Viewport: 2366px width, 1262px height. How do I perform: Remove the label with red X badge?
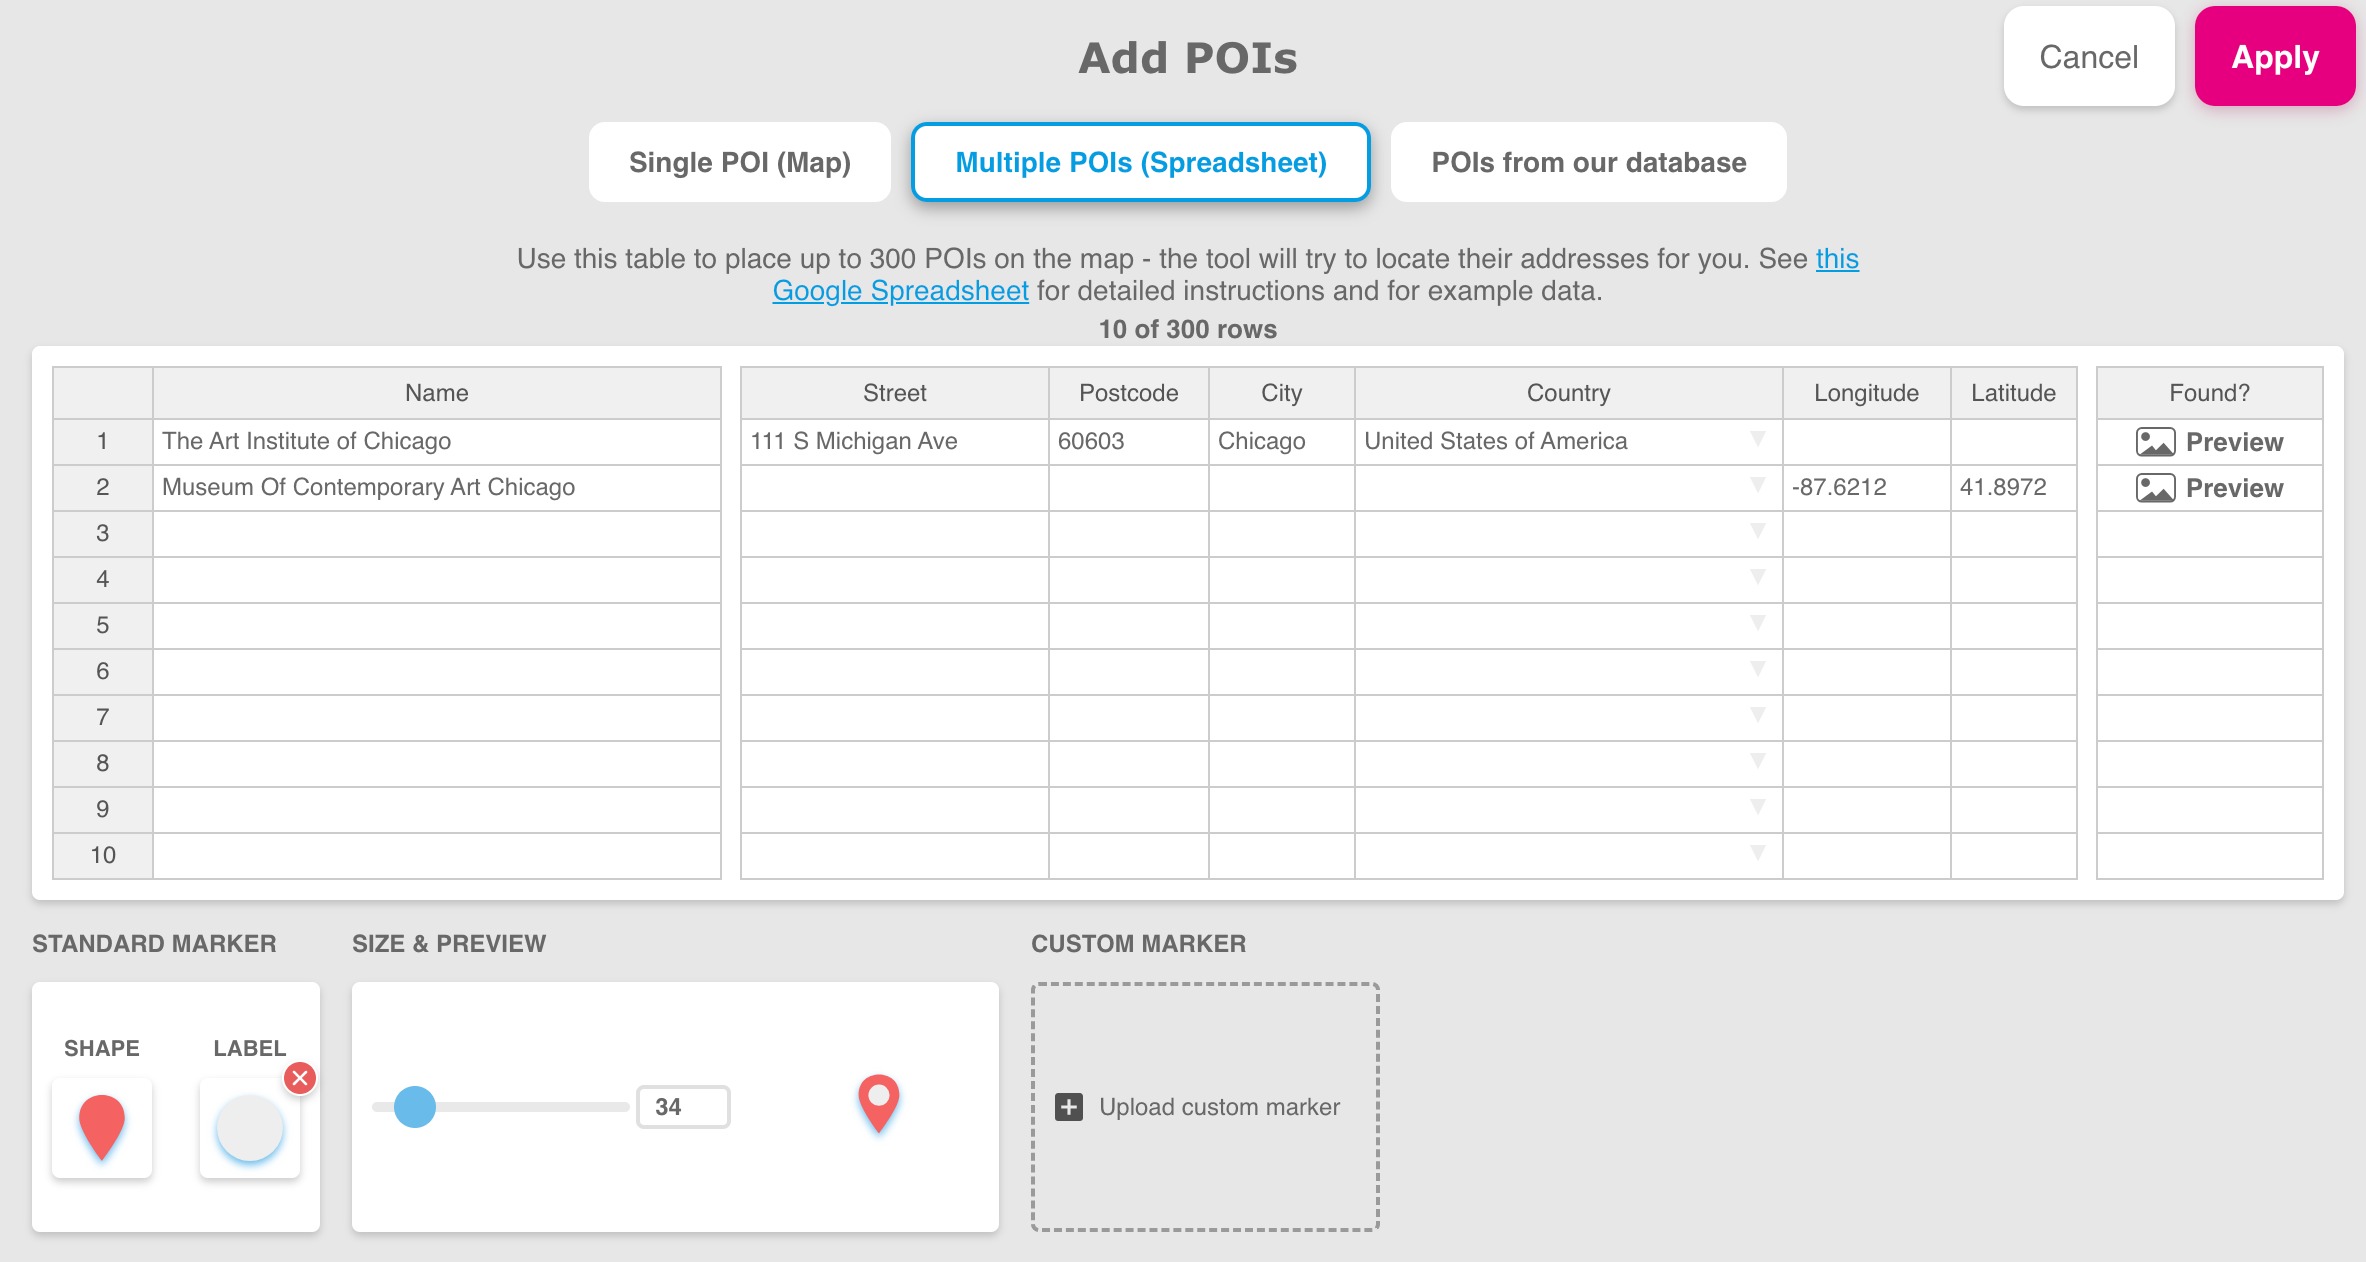(x=300, y=1078)
